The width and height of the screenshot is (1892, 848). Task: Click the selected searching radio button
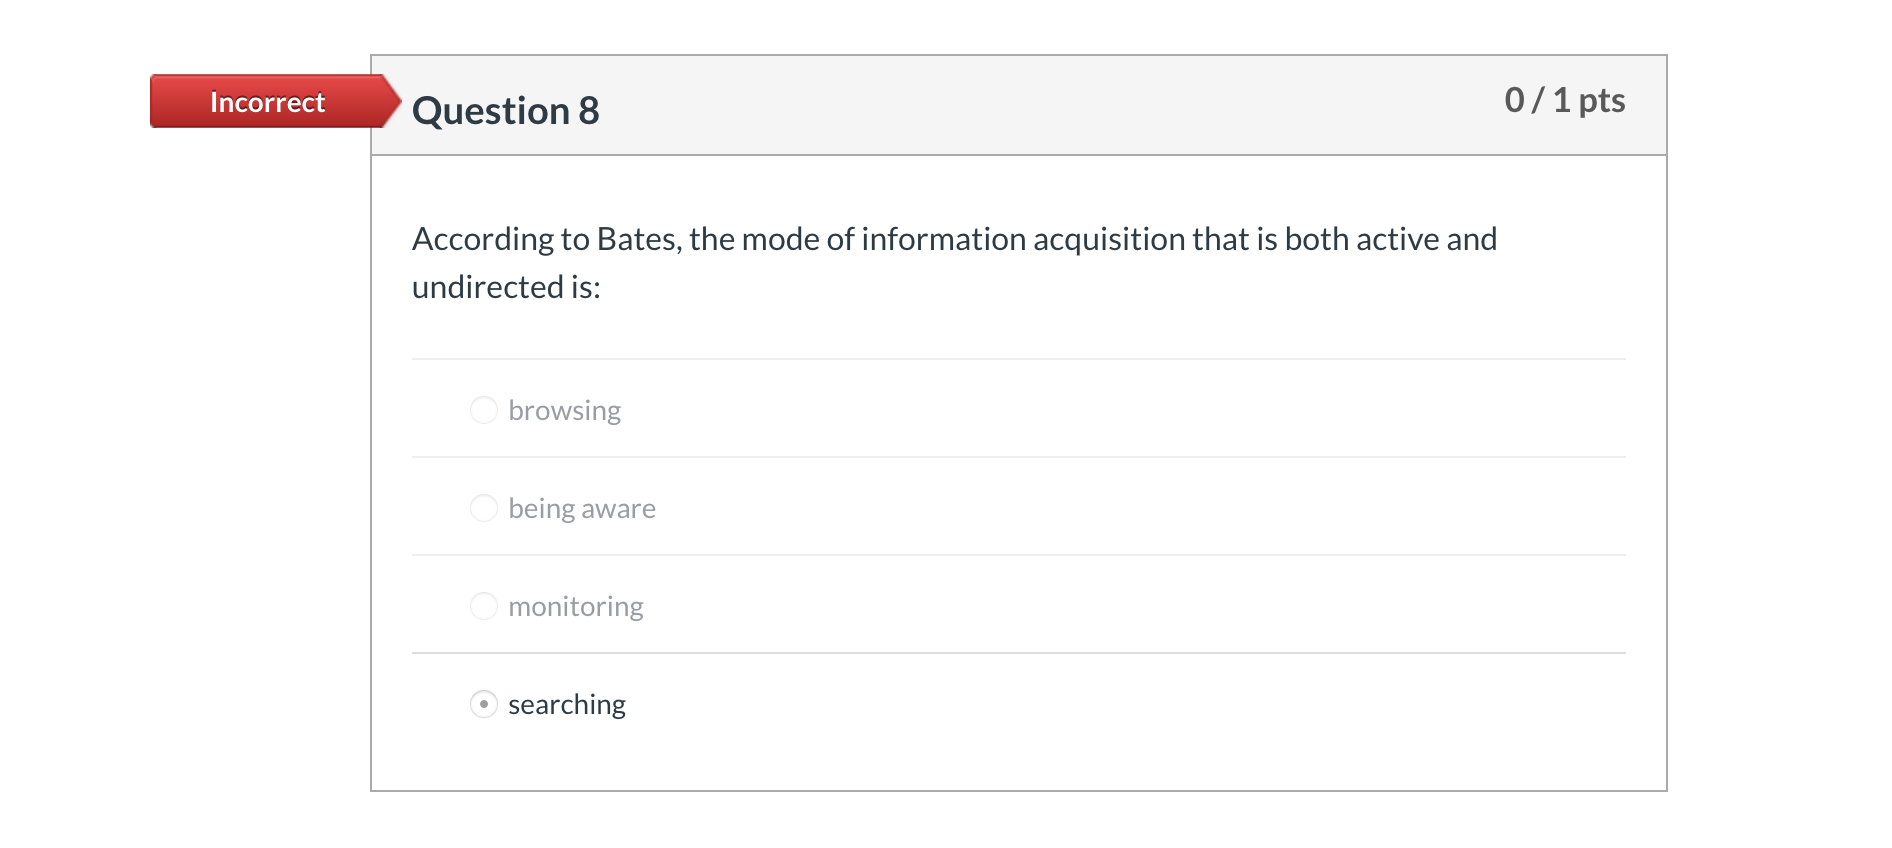(x=484, y=704)
